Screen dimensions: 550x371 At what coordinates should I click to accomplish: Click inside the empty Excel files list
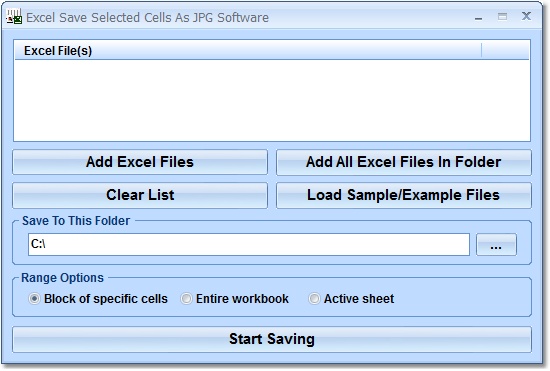coord(272,100)
